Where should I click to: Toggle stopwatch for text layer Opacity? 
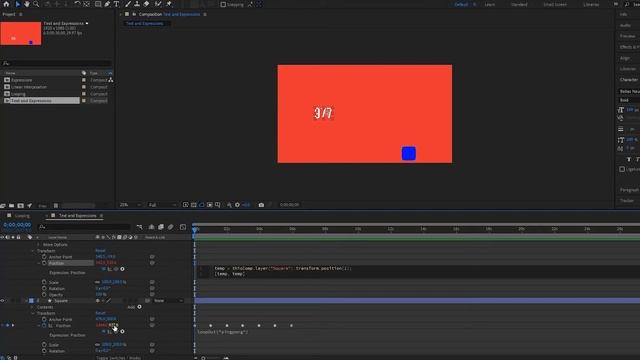click(x=44, y=294)
